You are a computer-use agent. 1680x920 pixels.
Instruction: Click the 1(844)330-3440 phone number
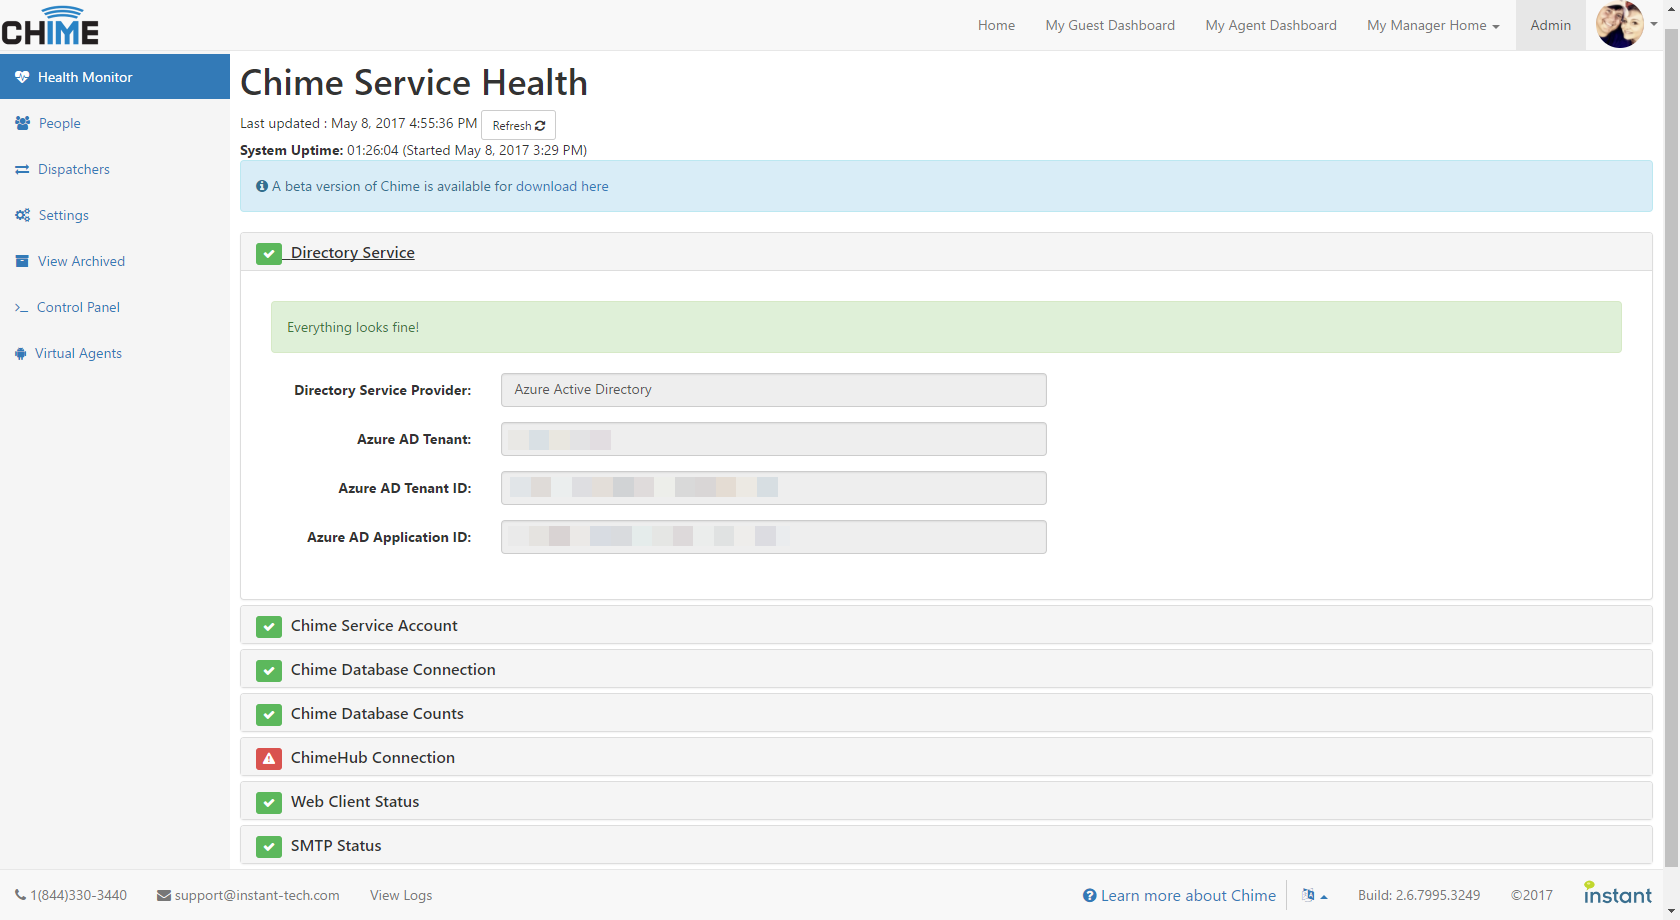click(x=78, y=895)
